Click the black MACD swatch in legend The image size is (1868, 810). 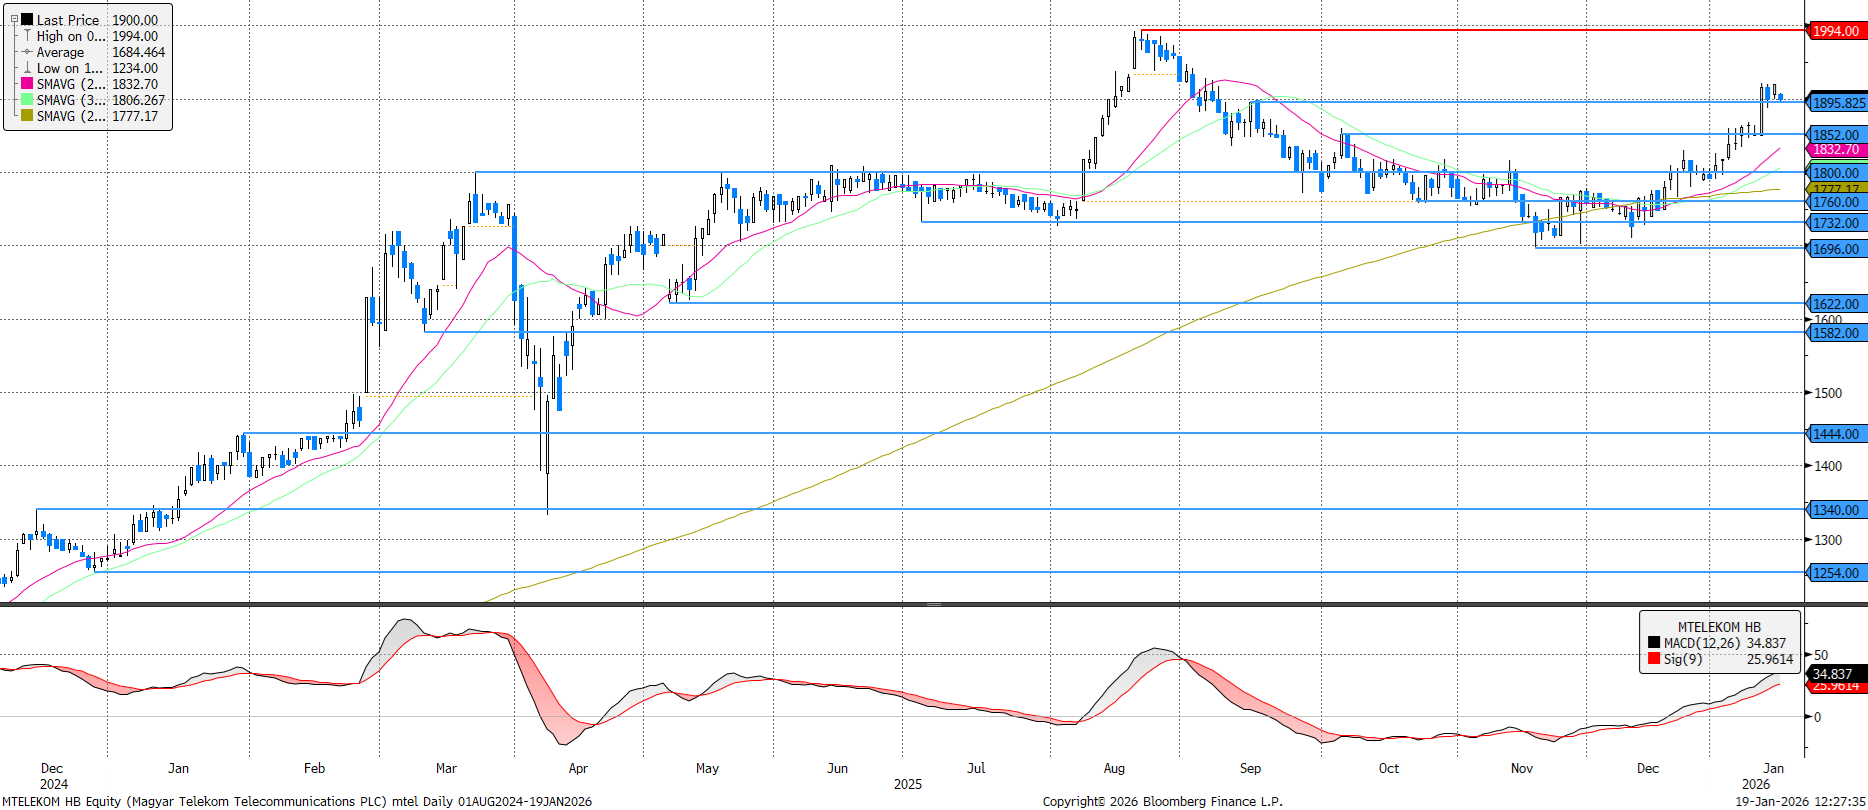pos(1654,643)
